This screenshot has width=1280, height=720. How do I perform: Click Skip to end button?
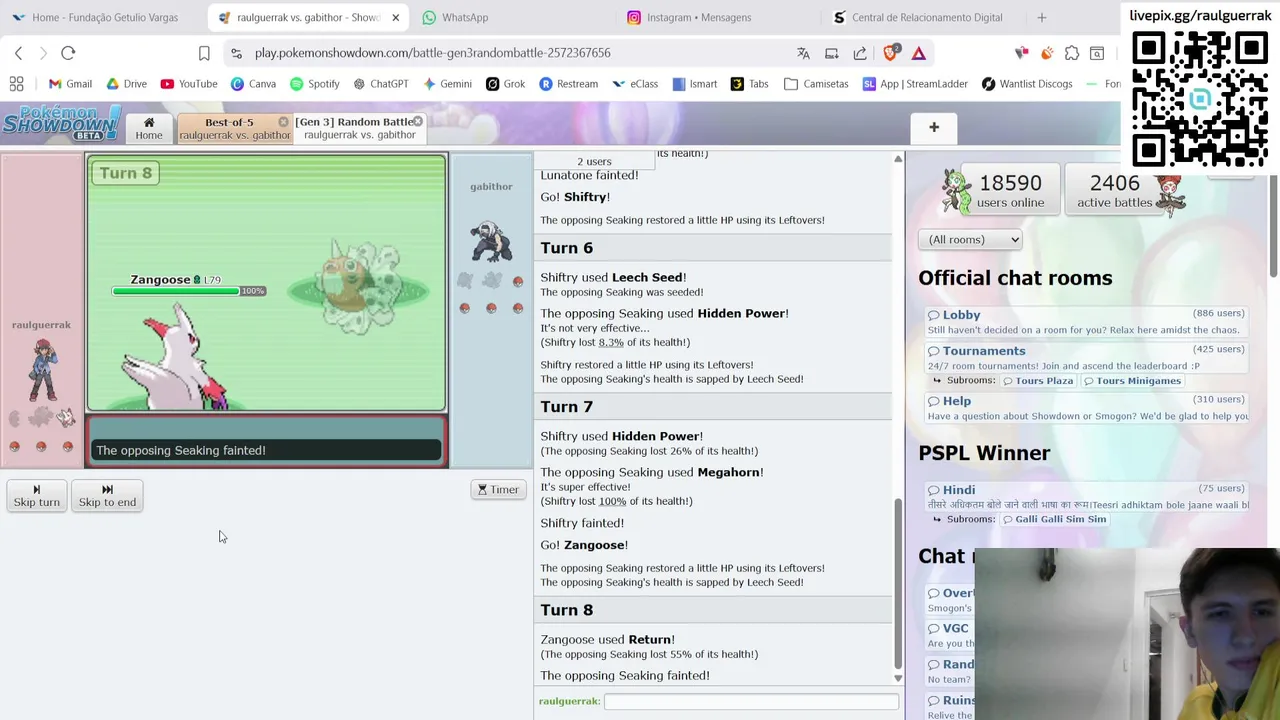[107, 496]
